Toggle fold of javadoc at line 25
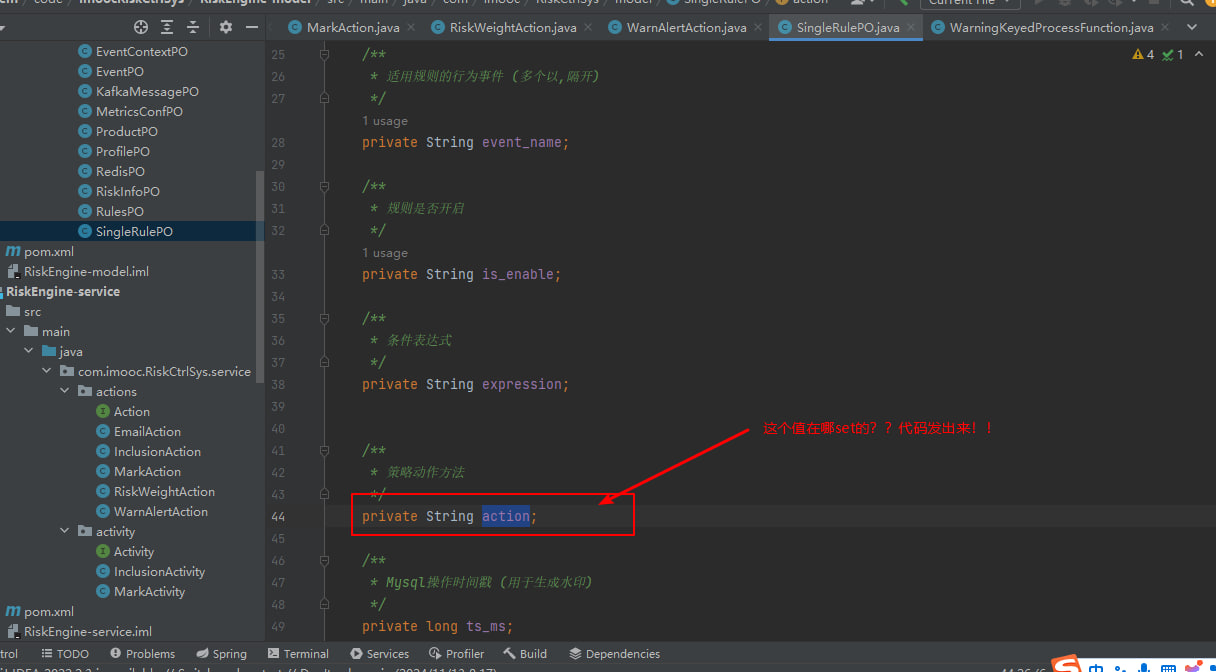This screenshot has width=1216, height=672. click(324, 54)
